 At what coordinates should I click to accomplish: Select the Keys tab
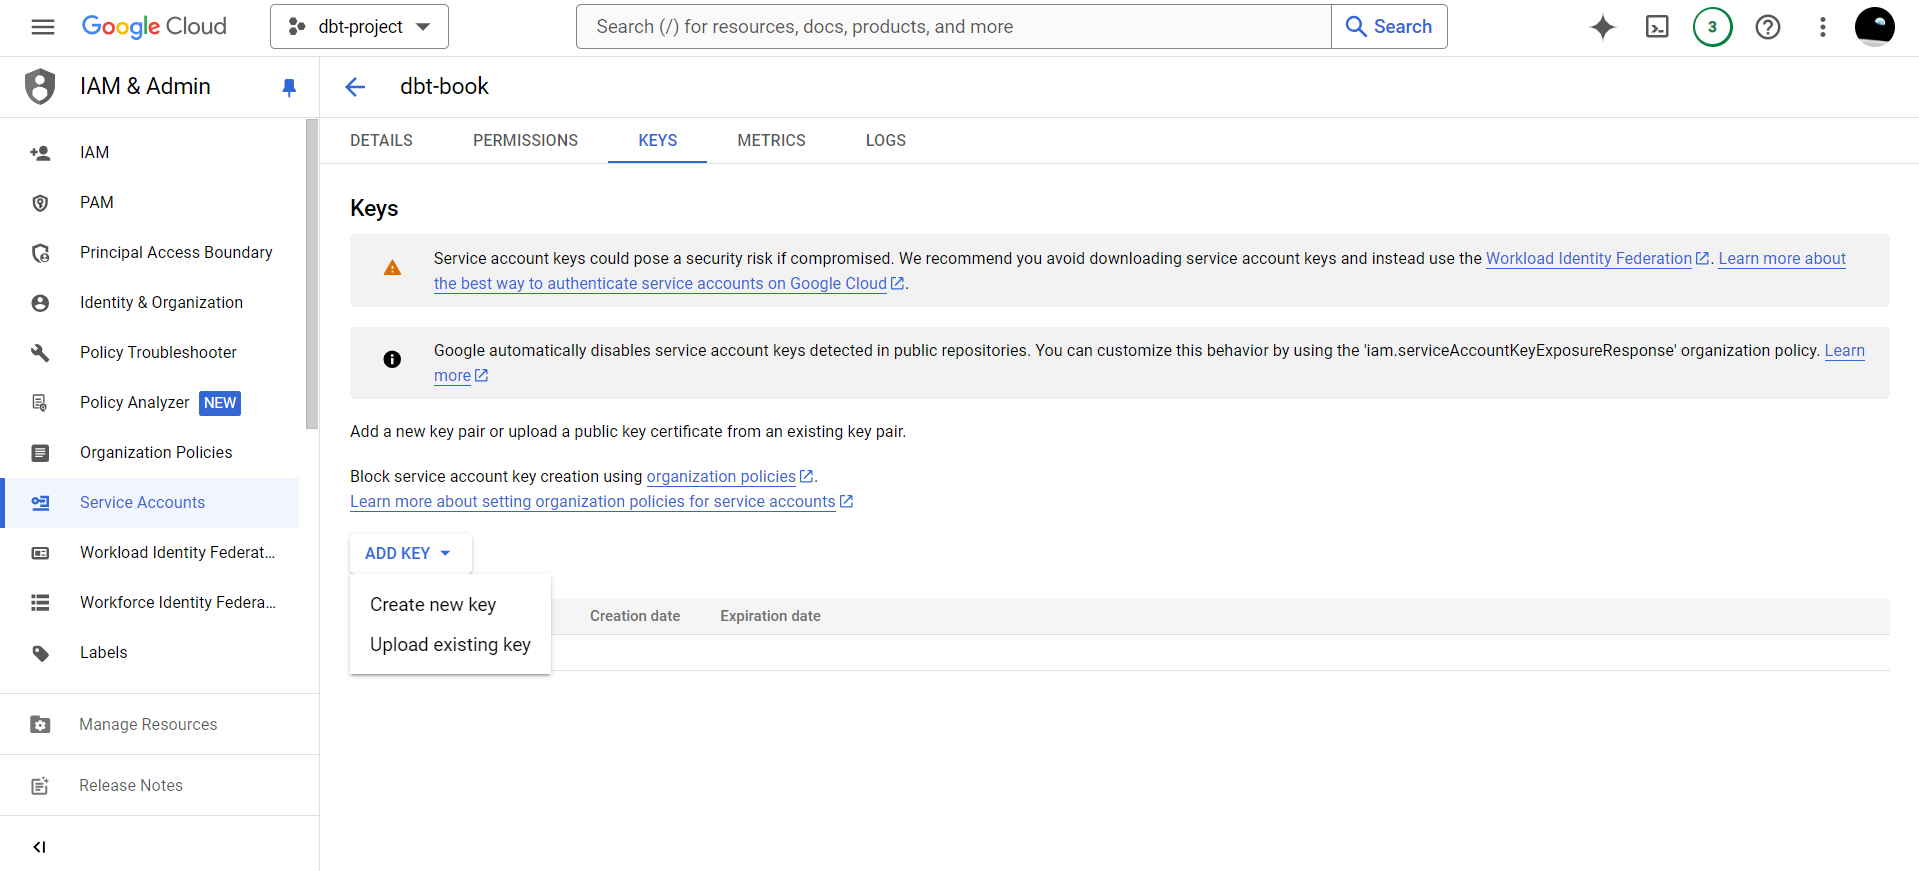tap(658, 141)
